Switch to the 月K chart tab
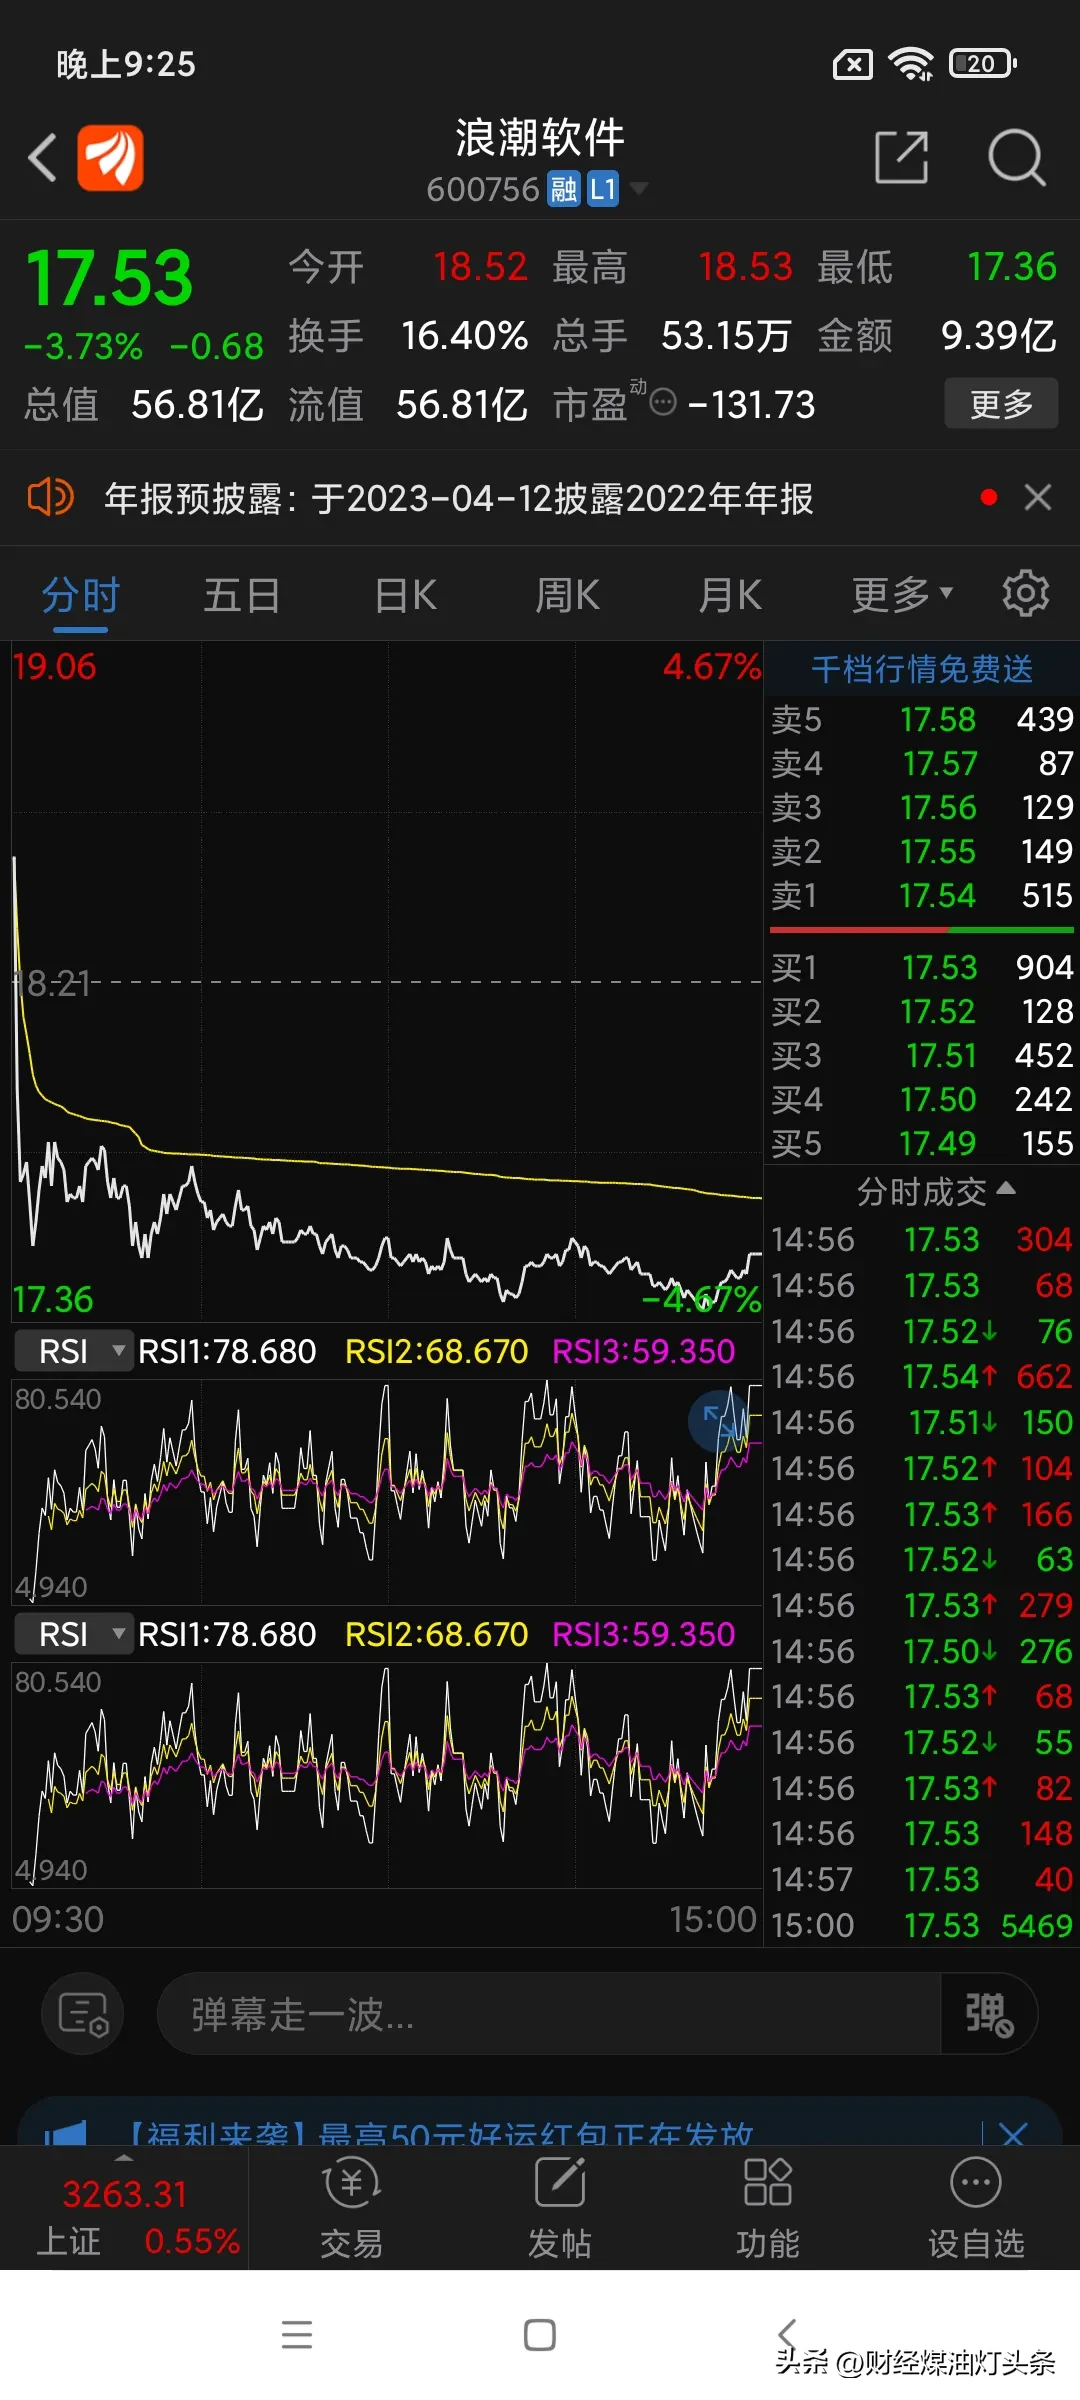 [730, 596]
